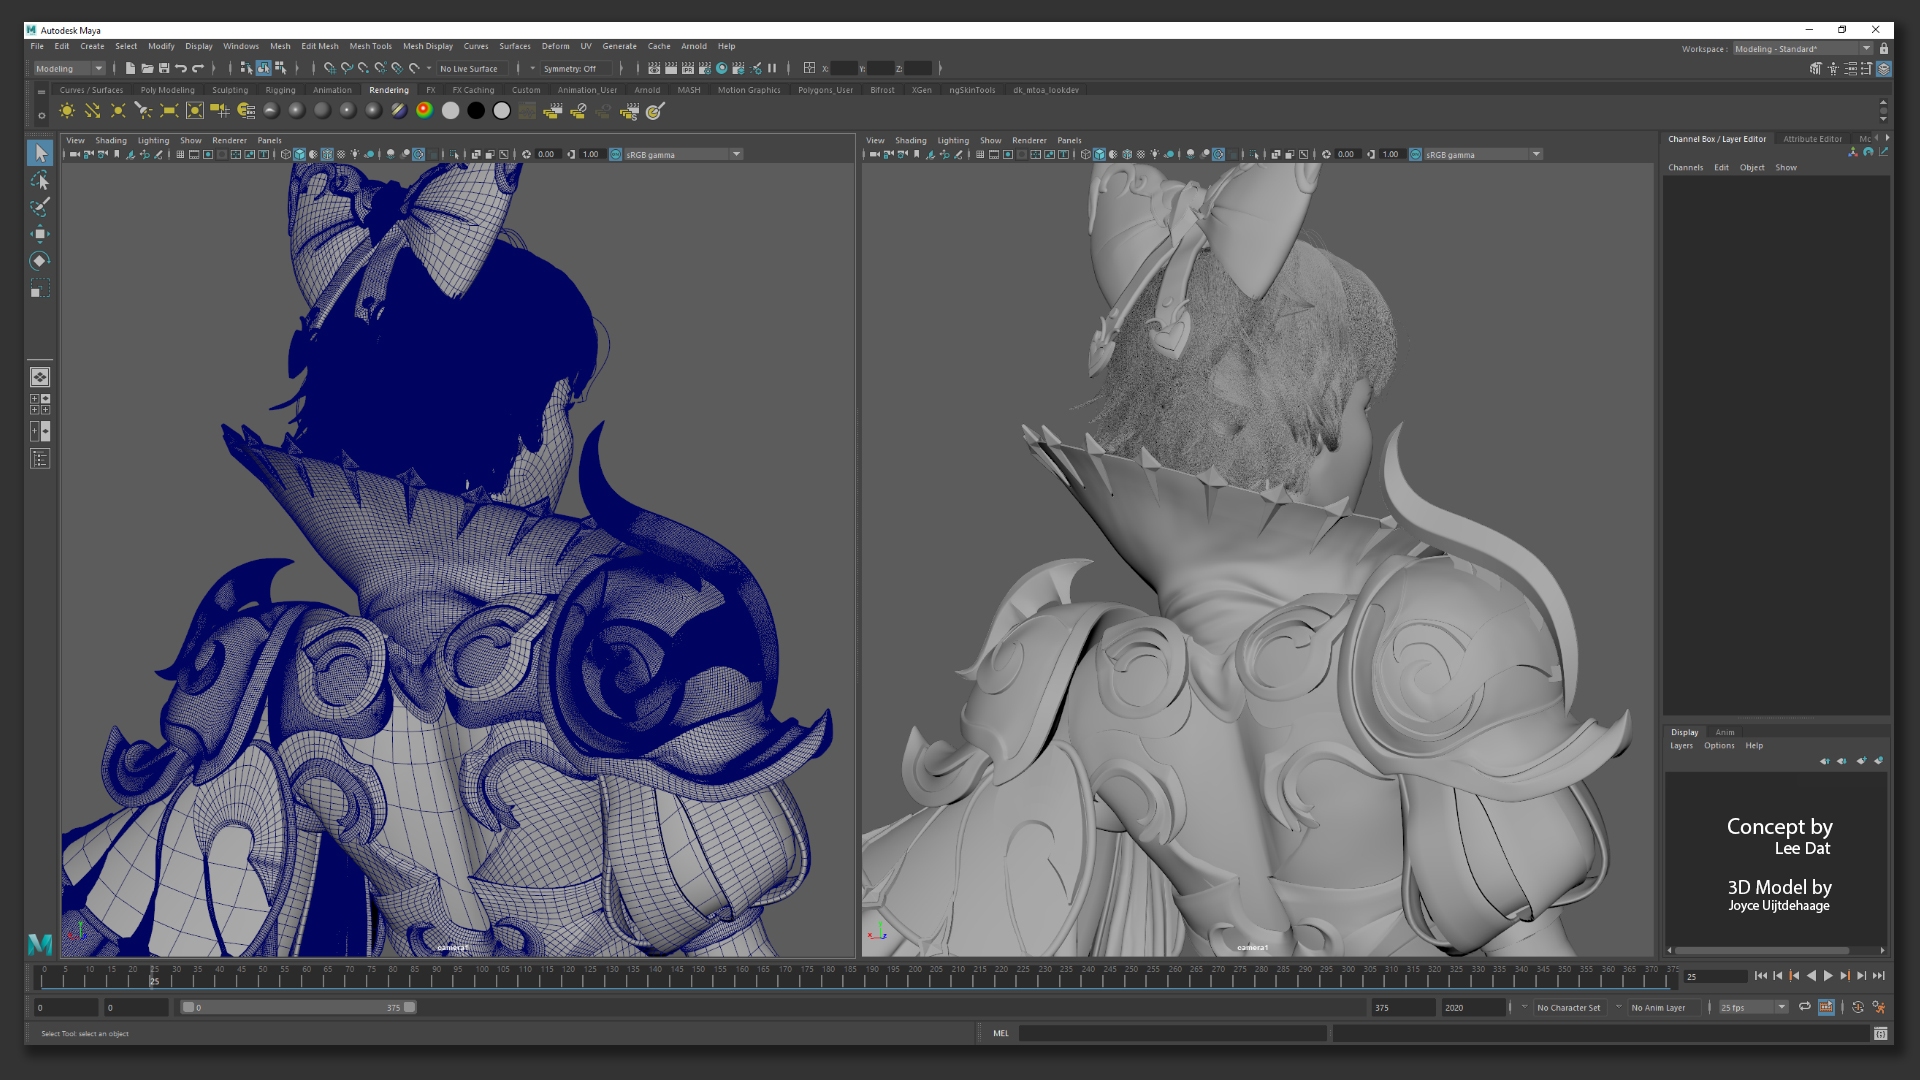Activate the Scale tool in toolbox
This screenshot has height=1080, width=1920.
[x=40, y=289]
